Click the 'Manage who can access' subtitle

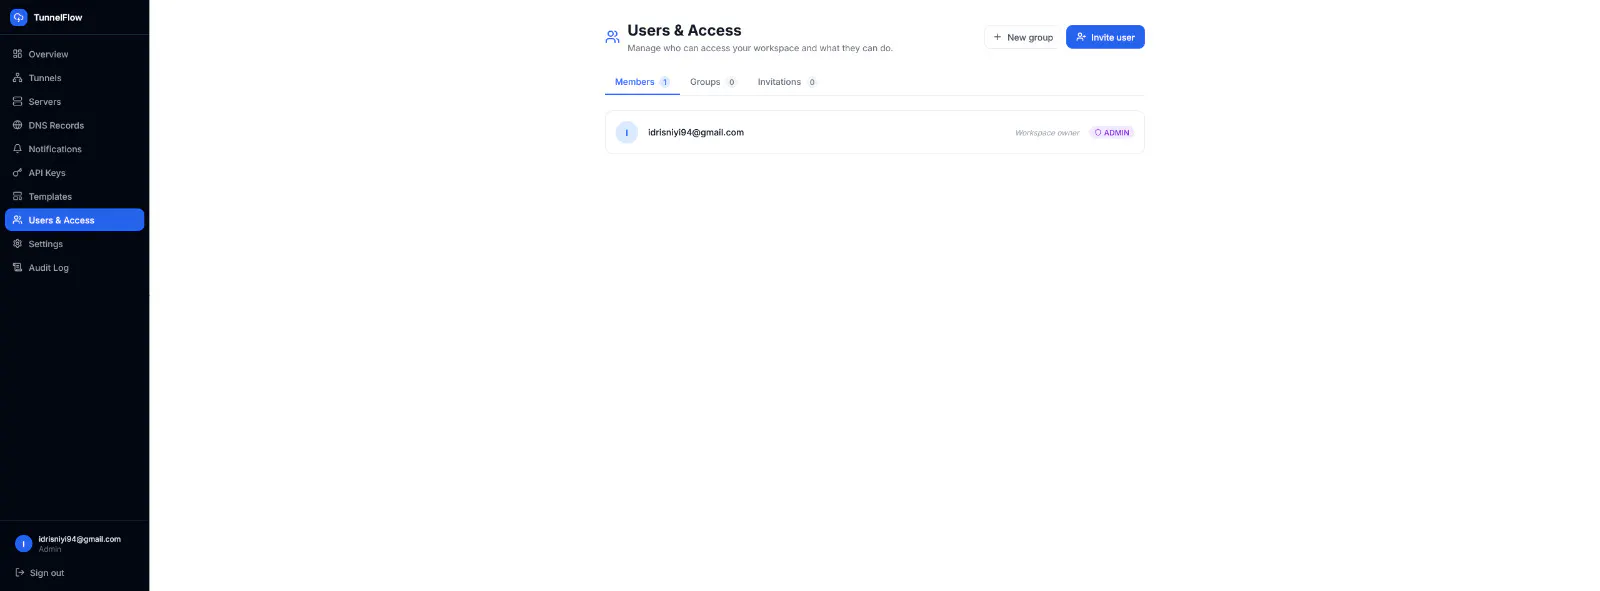(x=760, y=48)
